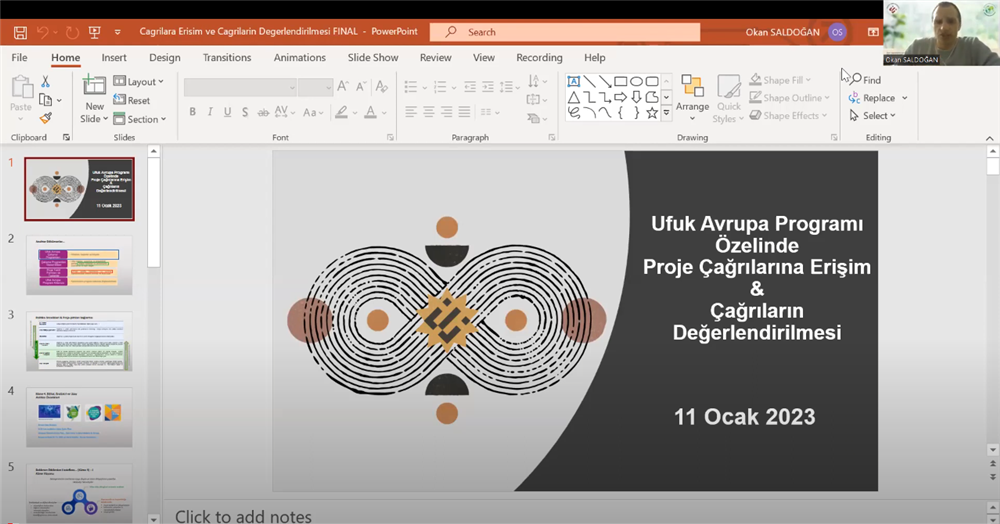Image resolution: width=1000 pixels, height=524 pixels.
Task: Open the Transitions tab
Action: tap(227, 57)
